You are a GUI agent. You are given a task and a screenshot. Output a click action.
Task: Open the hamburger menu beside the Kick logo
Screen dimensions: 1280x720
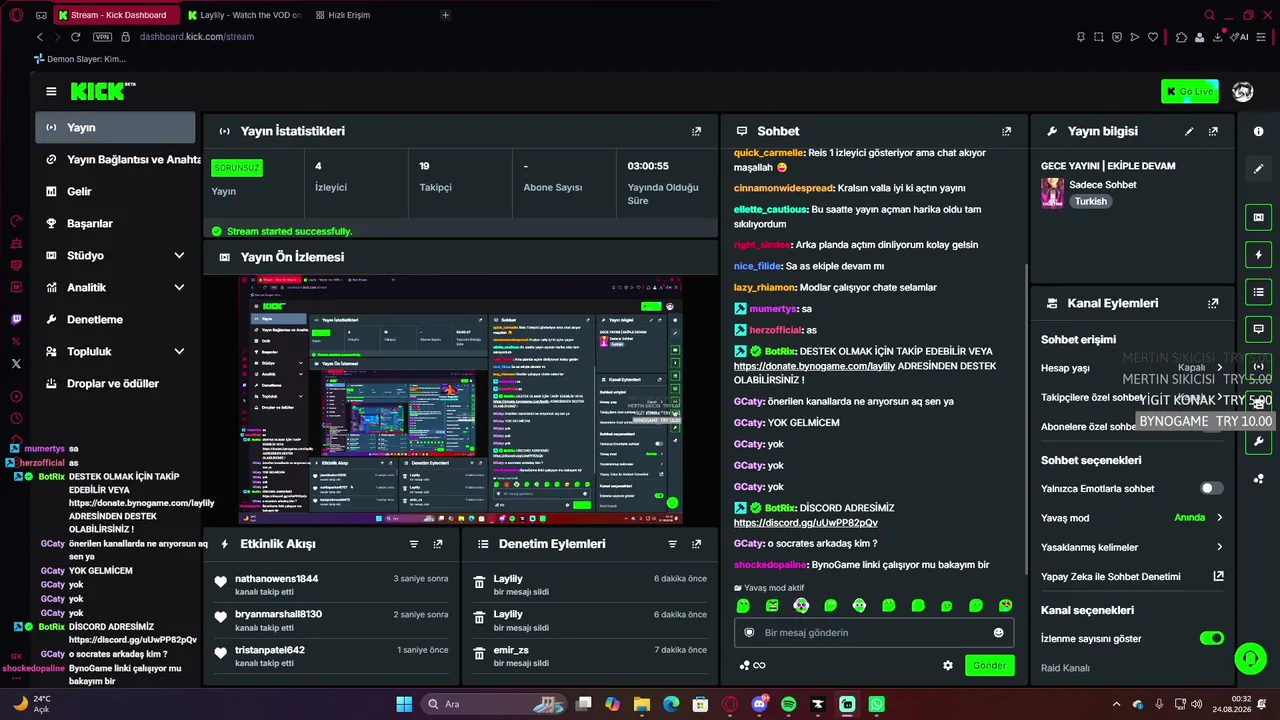51,92
